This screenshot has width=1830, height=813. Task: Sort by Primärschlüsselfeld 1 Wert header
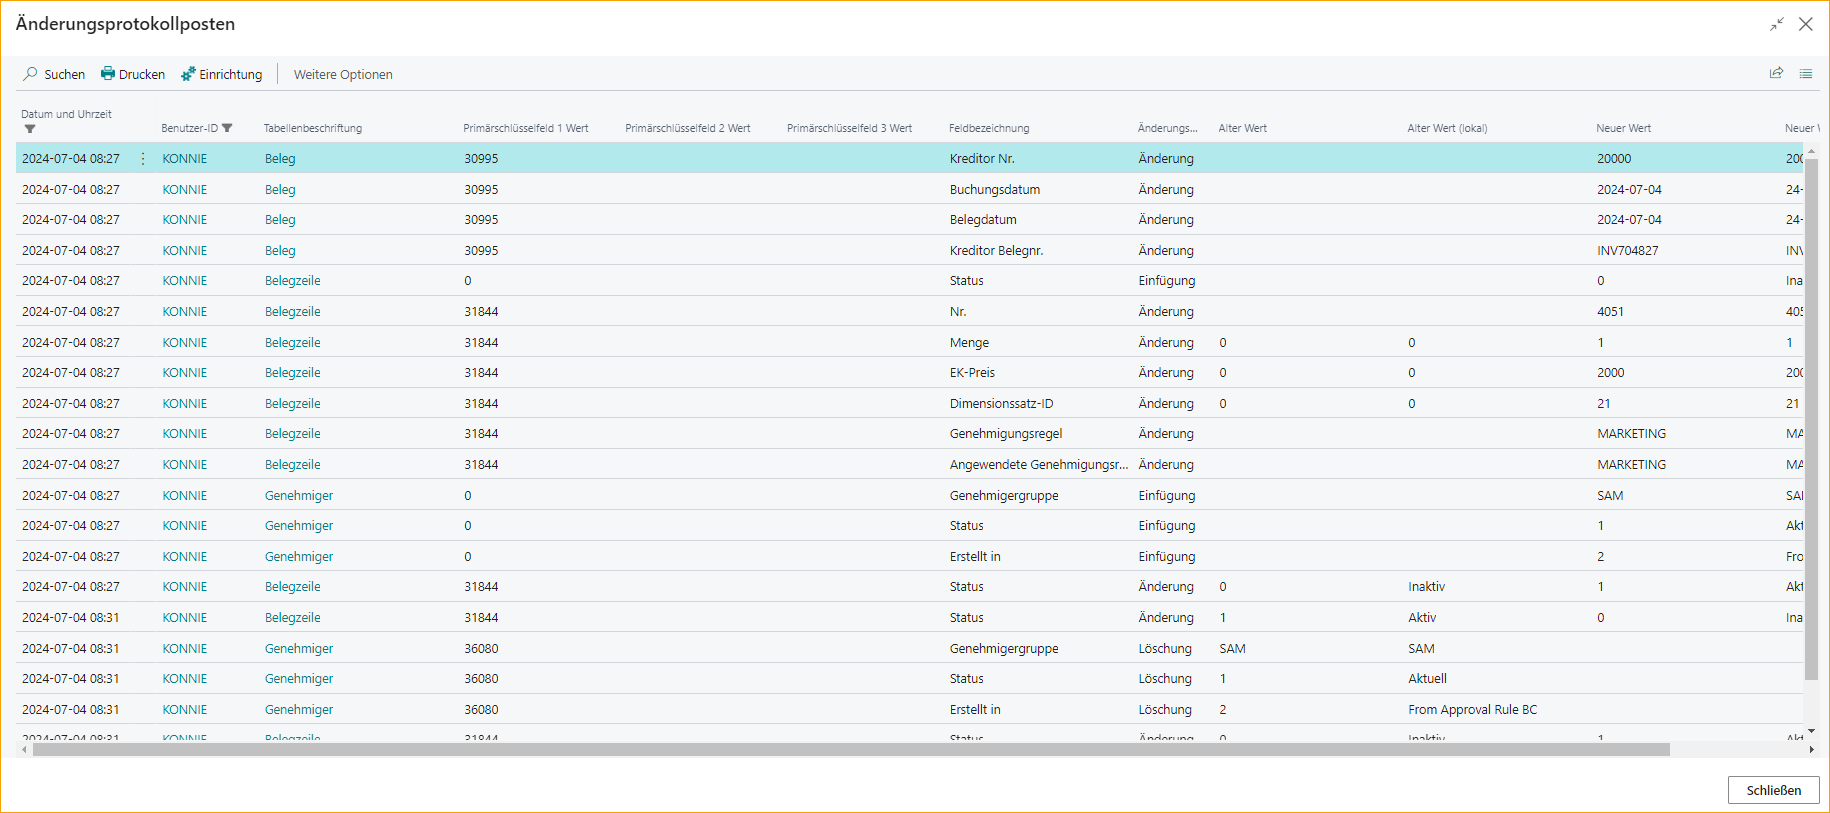click(526, 128)
